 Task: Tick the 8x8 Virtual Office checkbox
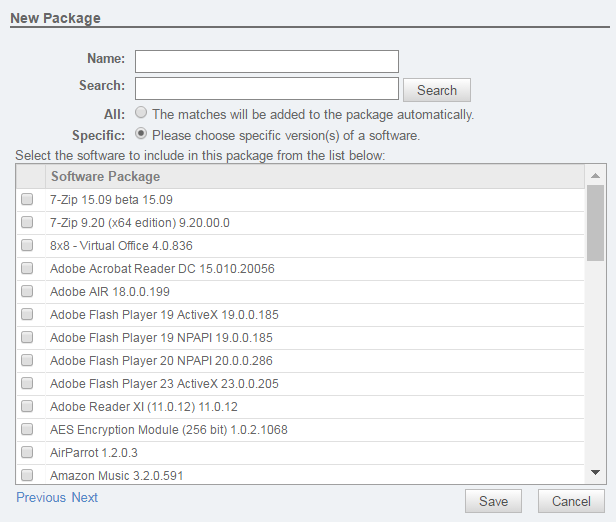point(27,245)
